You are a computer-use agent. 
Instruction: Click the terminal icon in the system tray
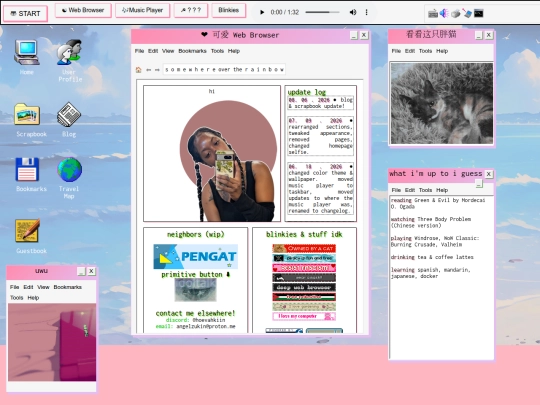pyautogui.click(x=479, y=13)
